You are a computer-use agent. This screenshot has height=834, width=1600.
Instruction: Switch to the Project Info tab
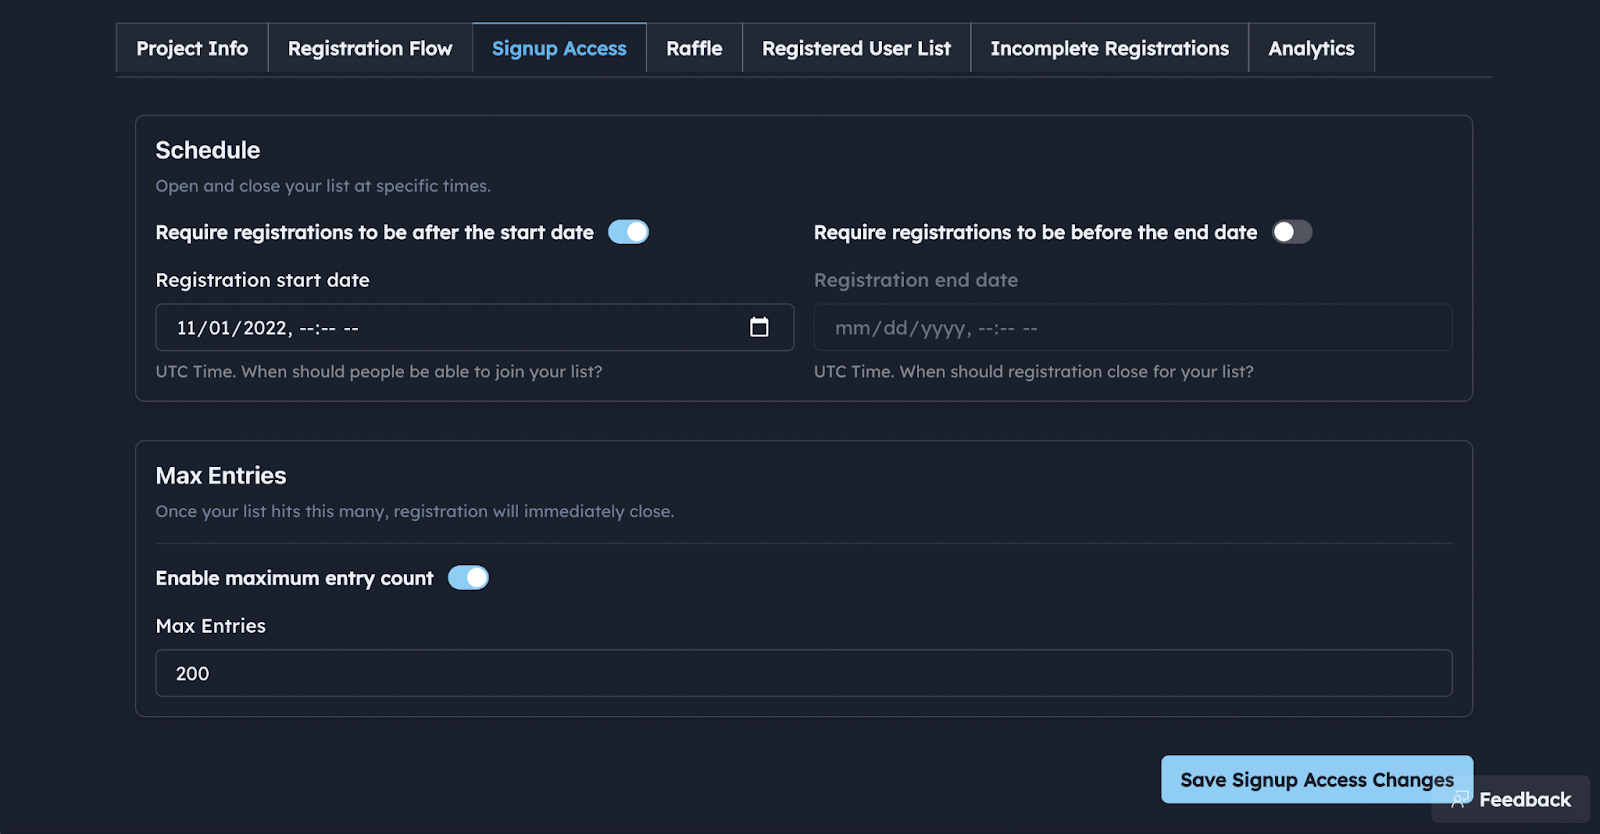pyautogui.click(x=192, y=48)
